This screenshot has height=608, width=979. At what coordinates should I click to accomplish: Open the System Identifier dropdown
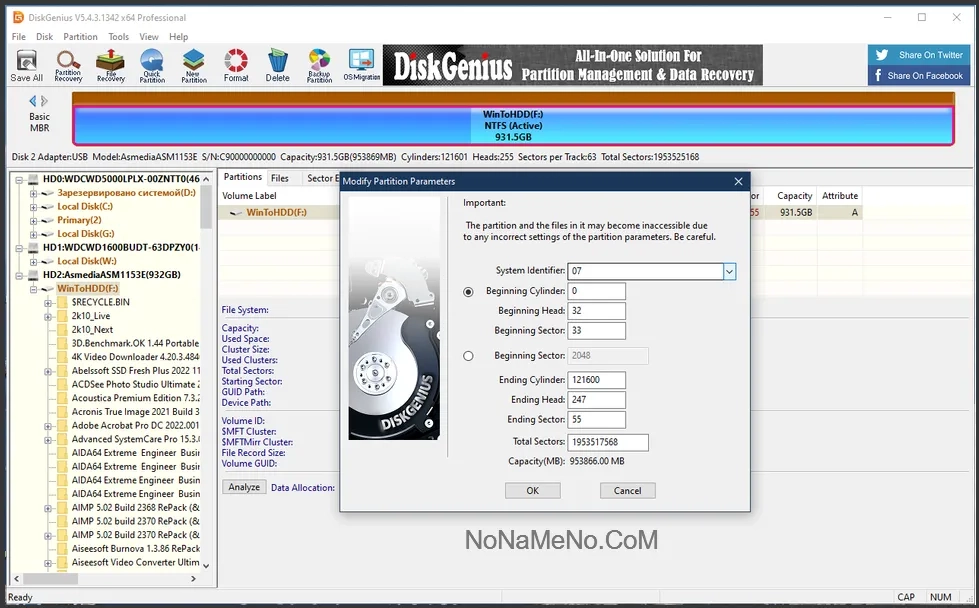tap(729, 271)
